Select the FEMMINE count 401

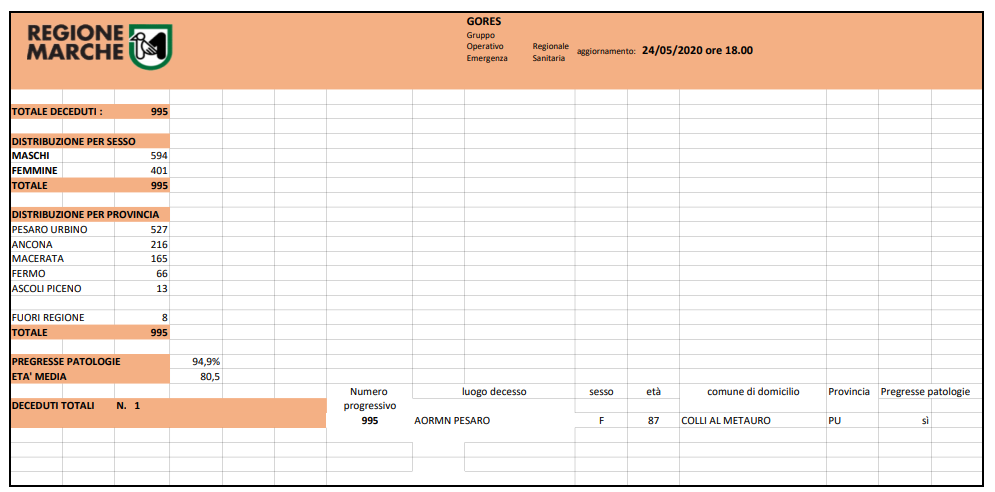click(x=159, y=171)
